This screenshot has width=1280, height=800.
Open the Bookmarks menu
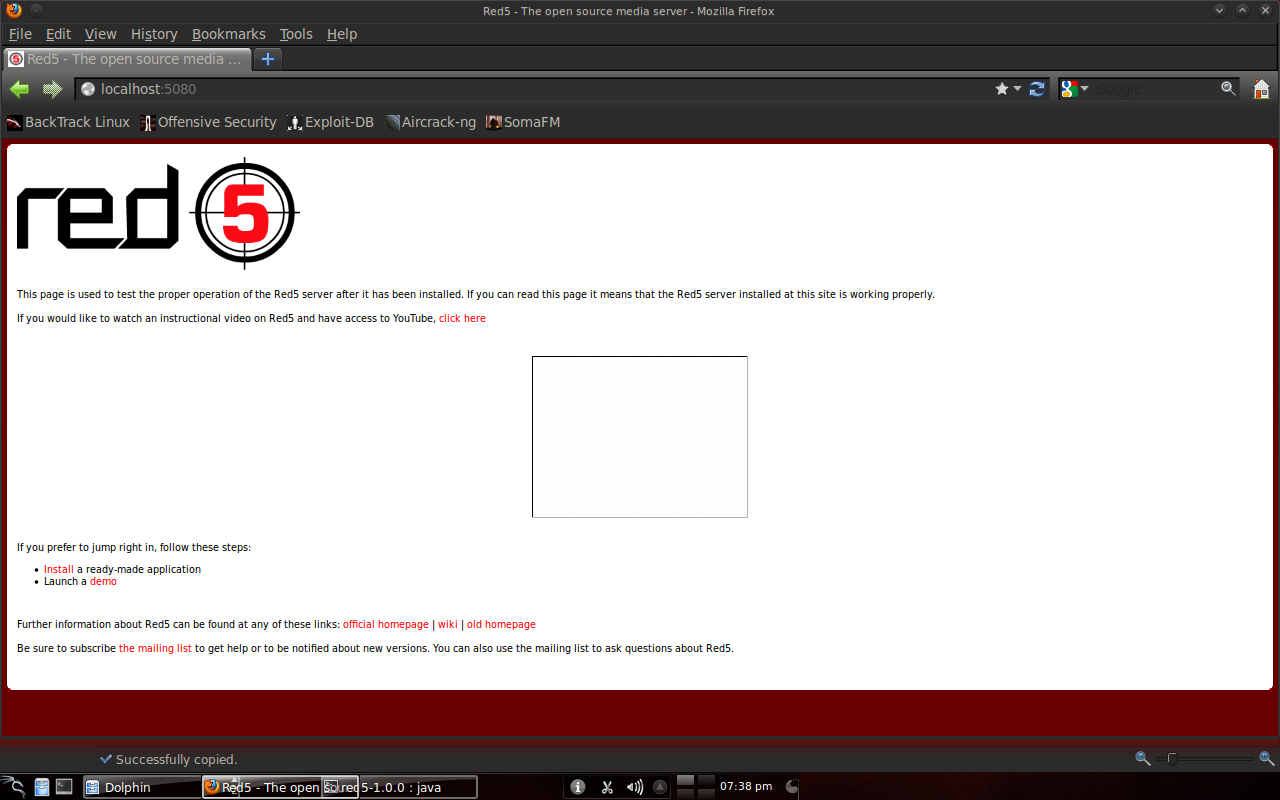pos(228,33)
